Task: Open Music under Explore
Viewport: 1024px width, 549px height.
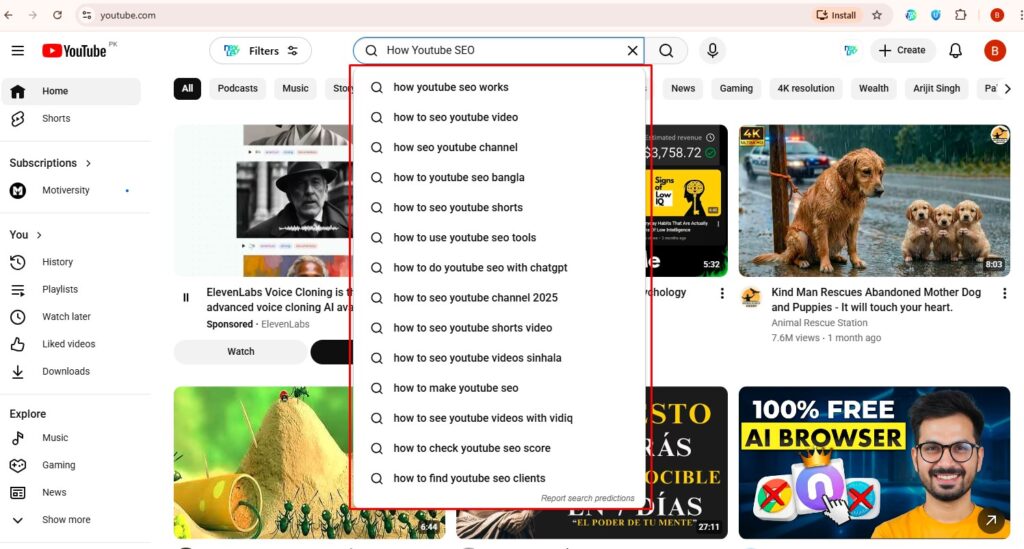Action: pos(71,438)
